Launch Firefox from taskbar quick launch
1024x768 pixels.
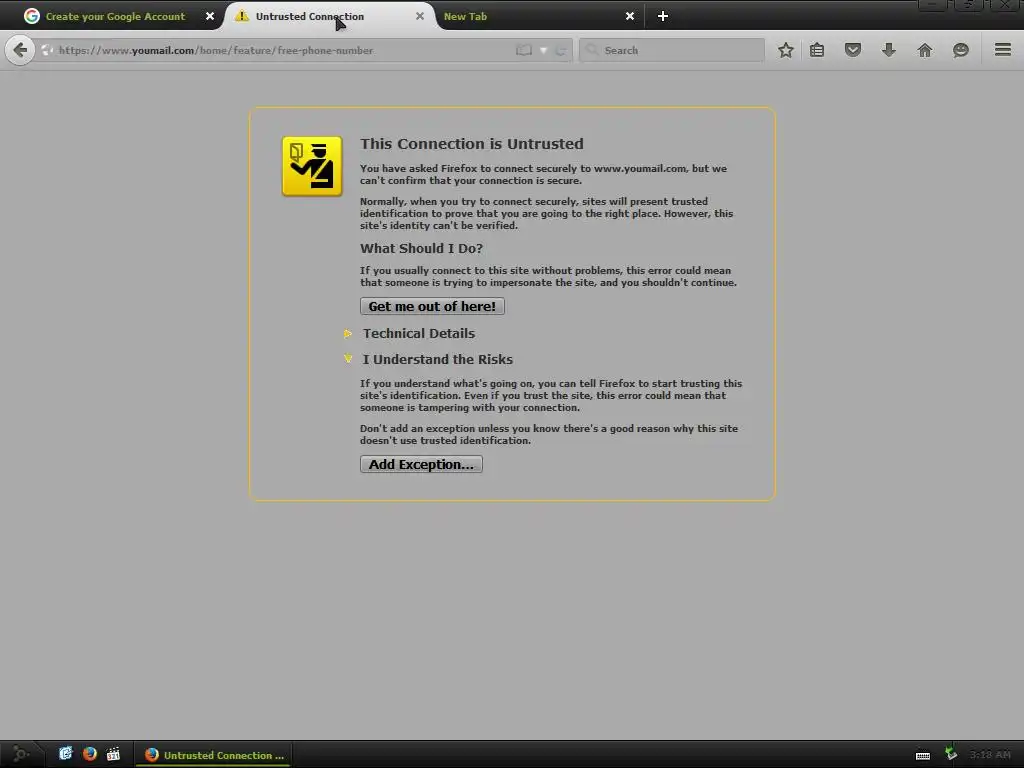point(89,754)
